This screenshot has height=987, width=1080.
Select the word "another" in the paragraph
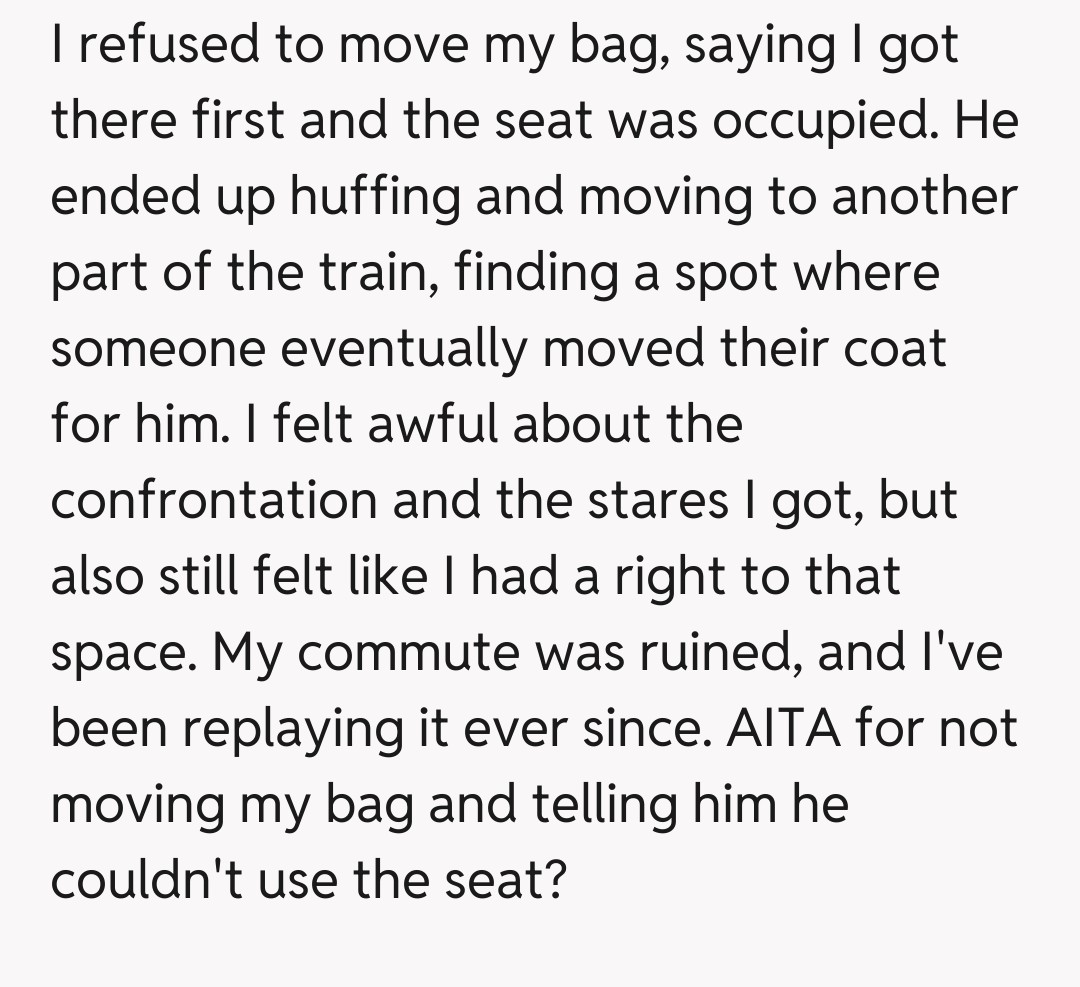point(924,197)
